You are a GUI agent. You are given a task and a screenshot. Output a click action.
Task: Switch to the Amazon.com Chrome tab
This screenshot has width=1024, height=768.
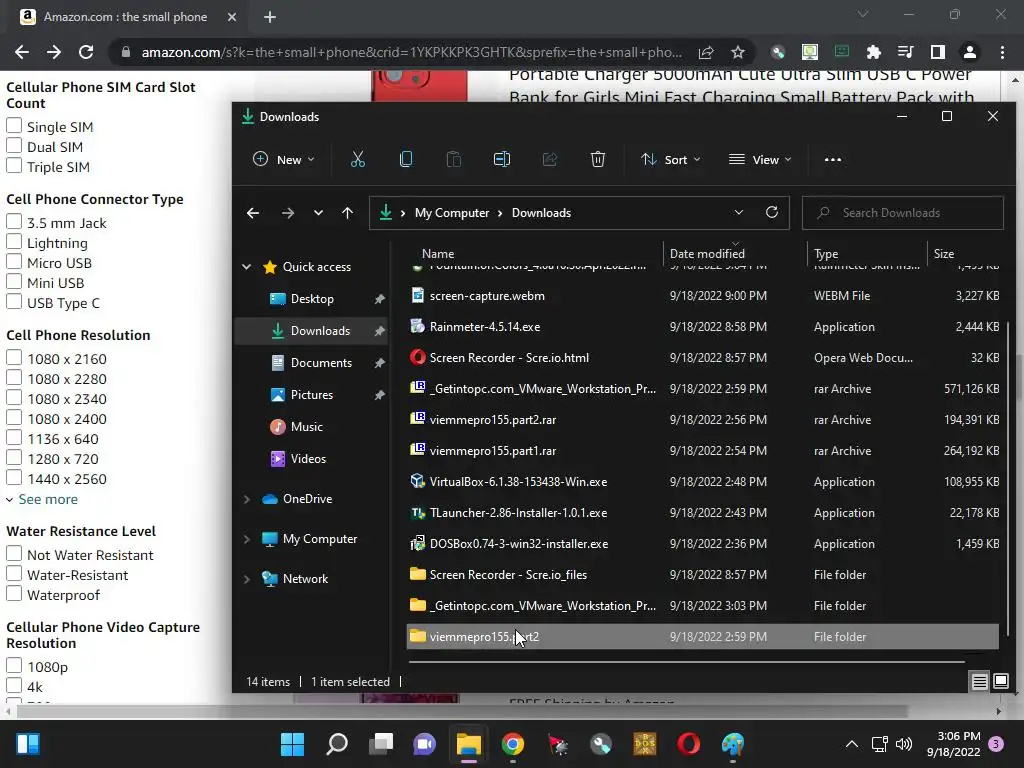click(125, 17)
